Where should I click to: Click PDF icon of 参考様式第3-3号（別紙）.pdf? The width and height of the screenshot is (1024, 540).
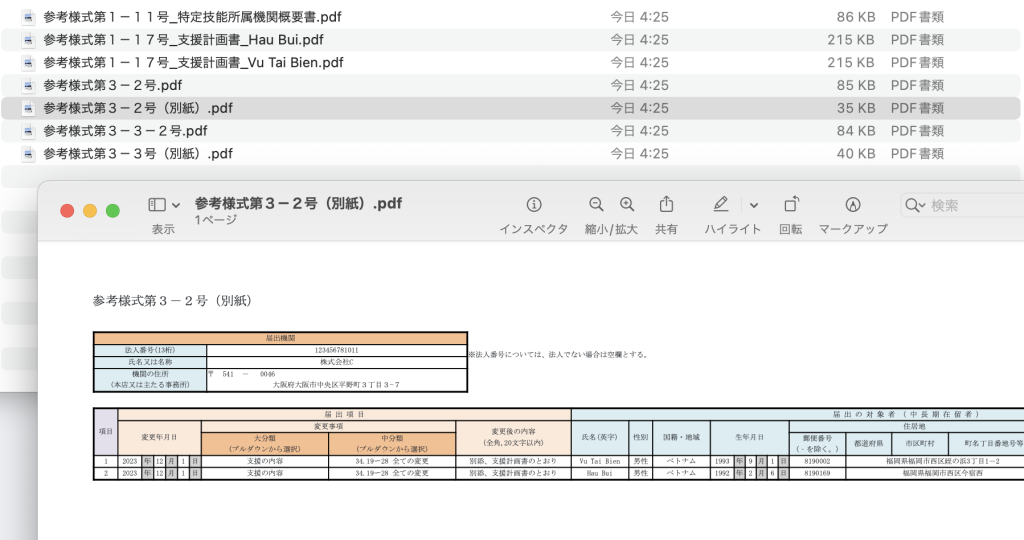tap(28, 154)
